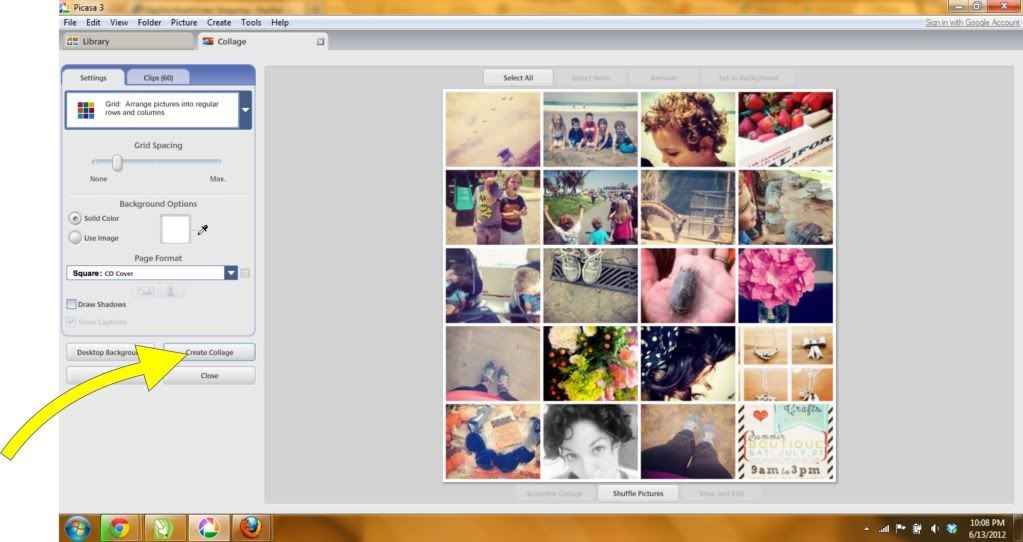Expand the collage type dropdown arrow
Image resolution: width=1023 pixels, height=542 pixels.
pos(245,110)
